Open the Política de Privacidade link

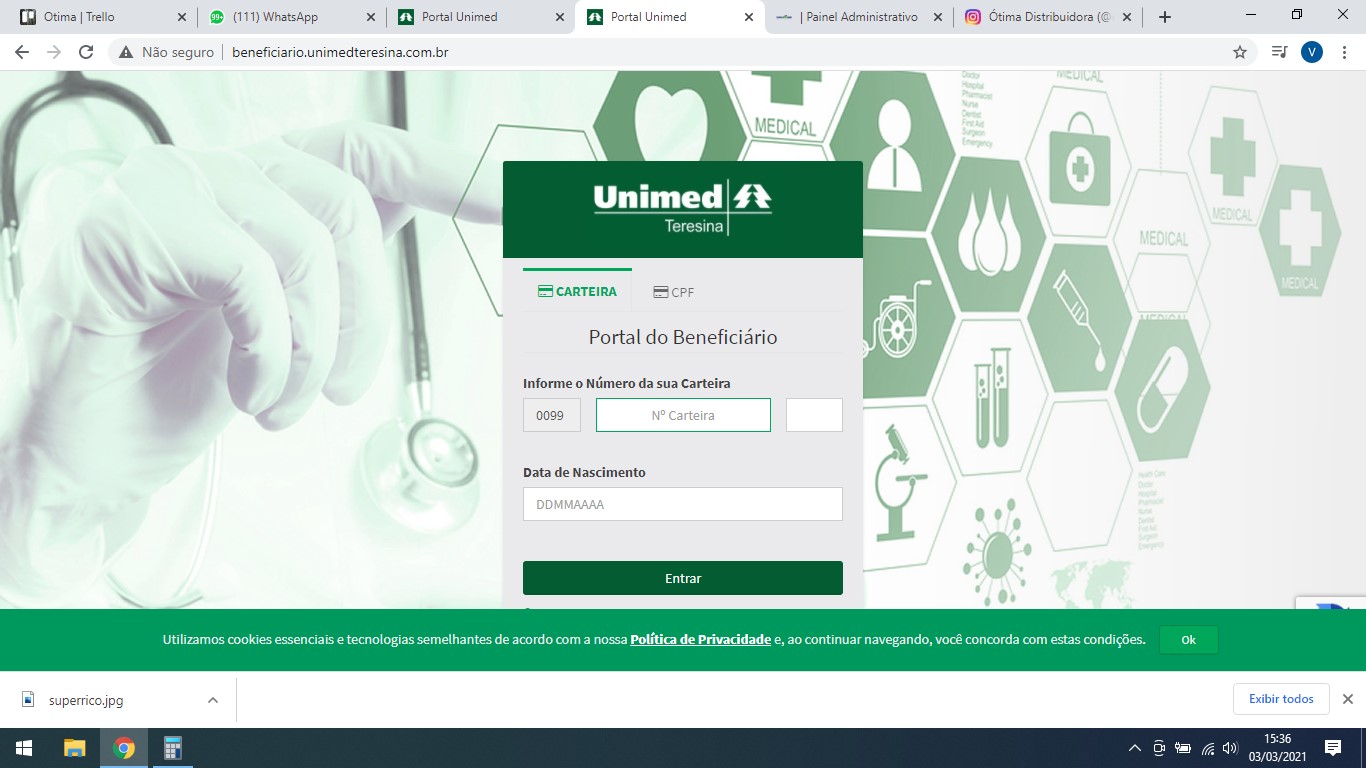[x=700, y=640]
